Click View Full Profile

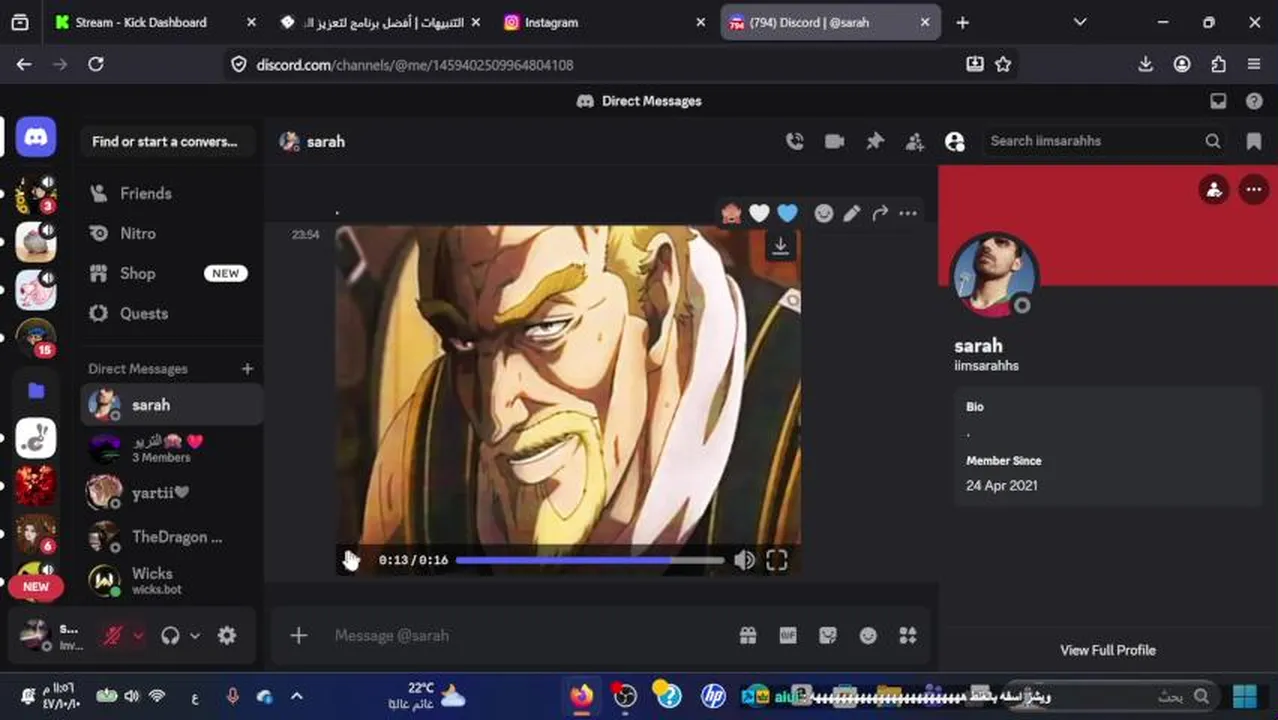[1108, 650]
